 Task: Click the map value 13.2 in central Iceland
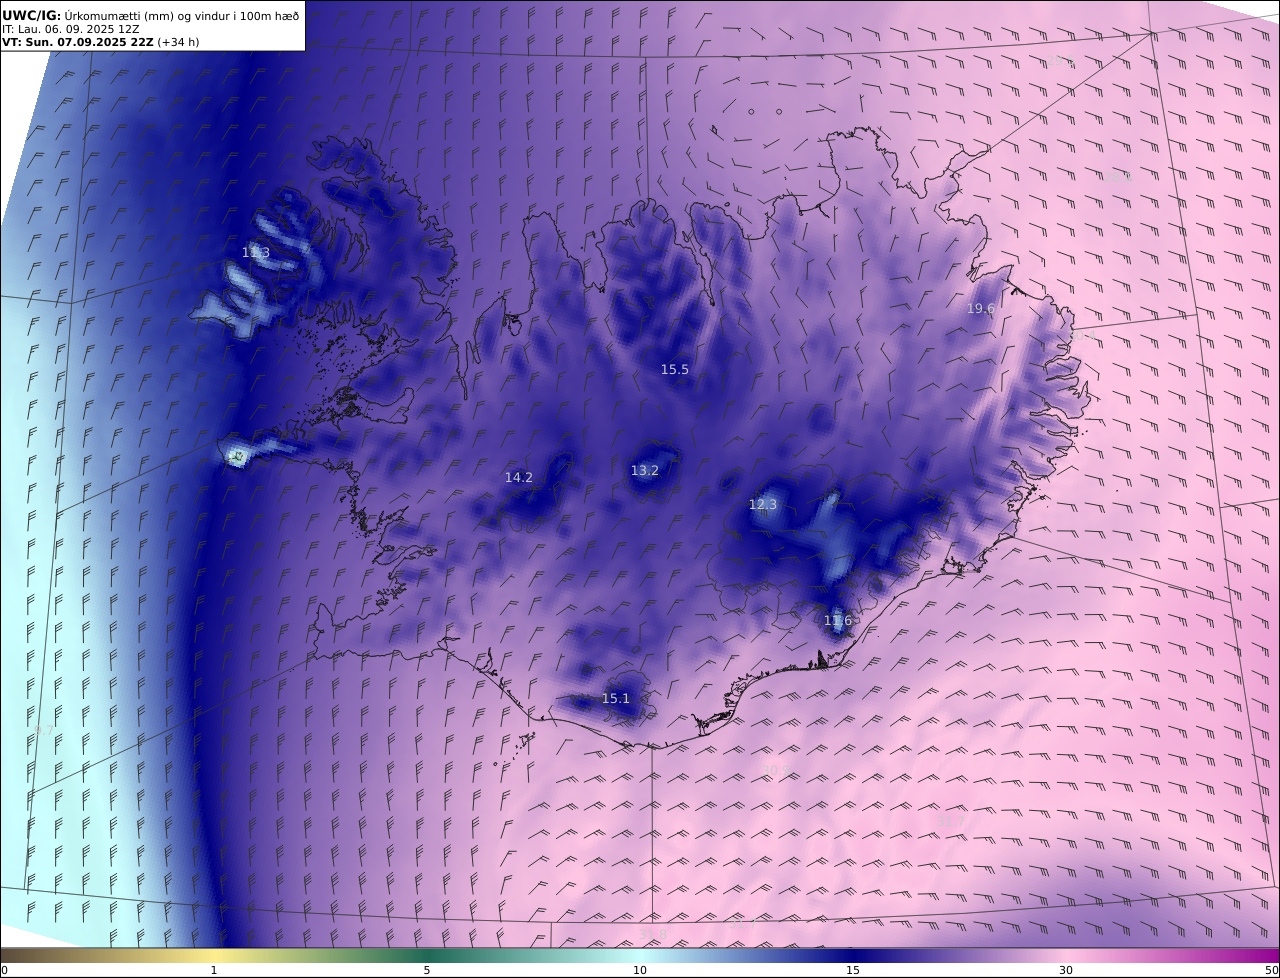(x=645, y=471)
